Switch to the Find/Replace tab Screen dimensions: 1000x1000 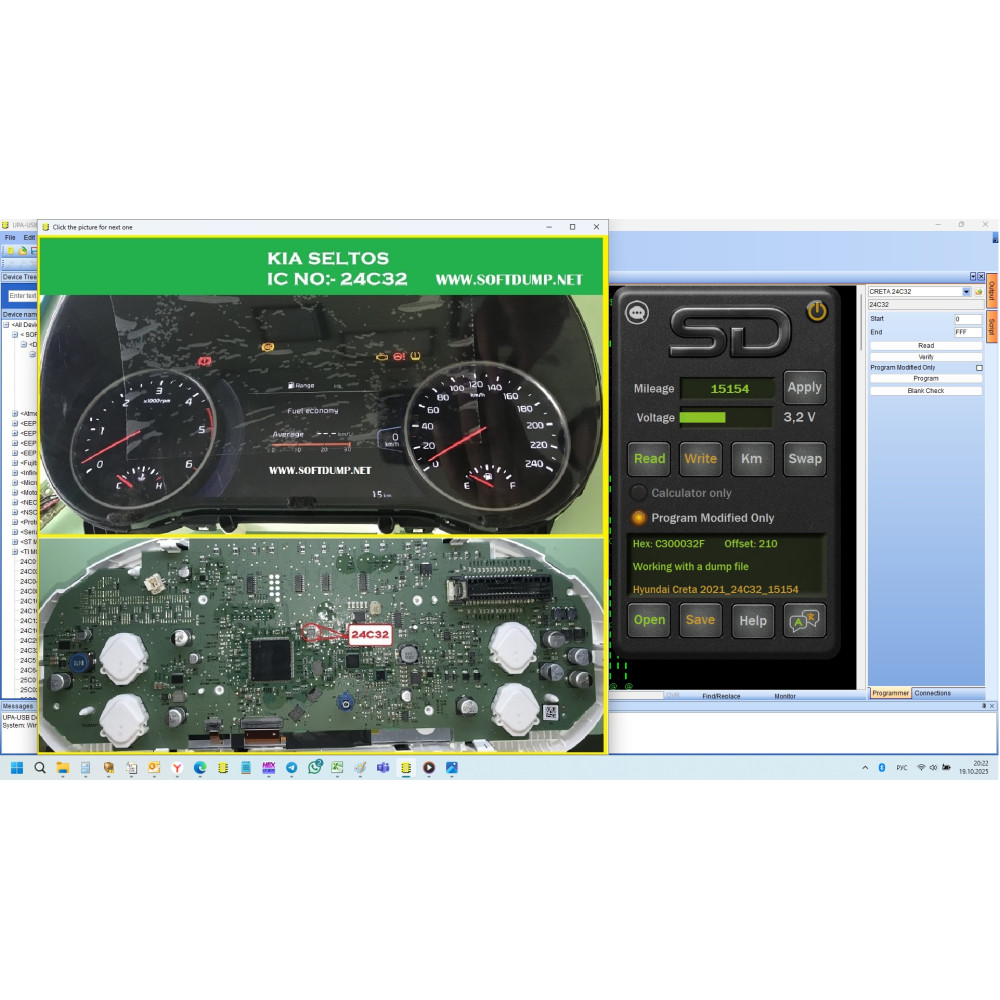click(x=721, y=696)
